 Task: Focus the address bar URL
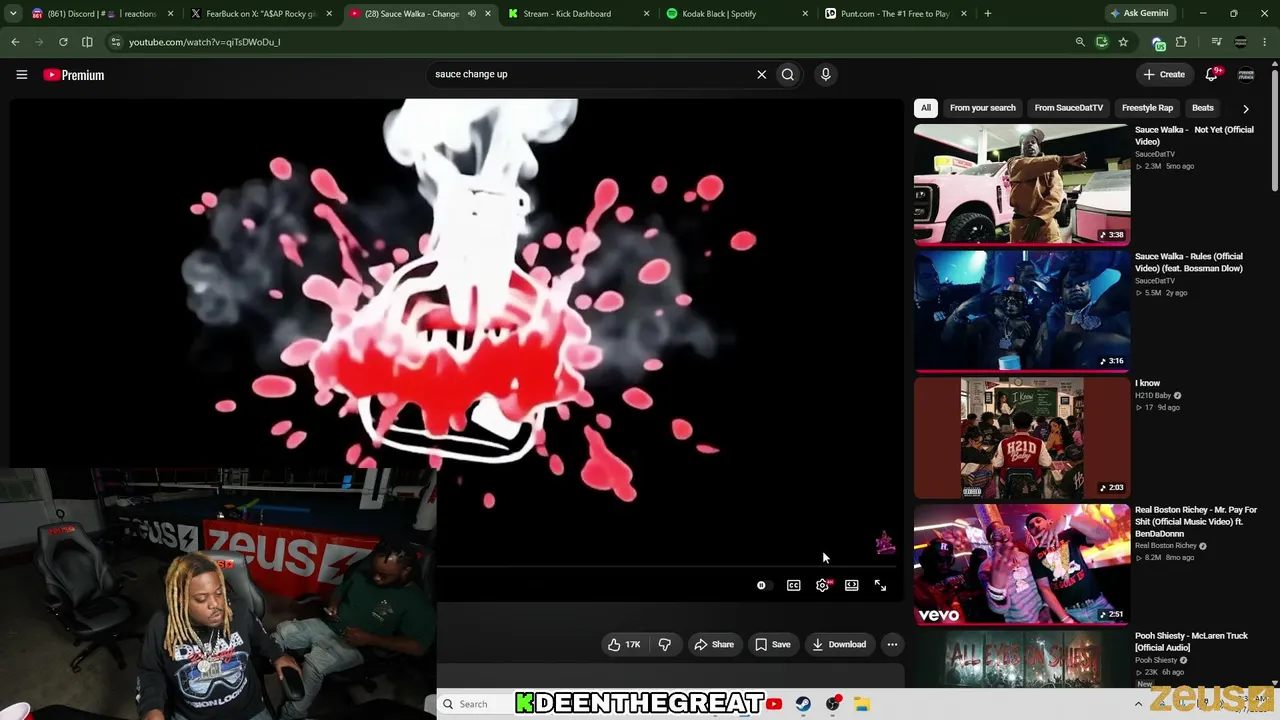point(204,42)
